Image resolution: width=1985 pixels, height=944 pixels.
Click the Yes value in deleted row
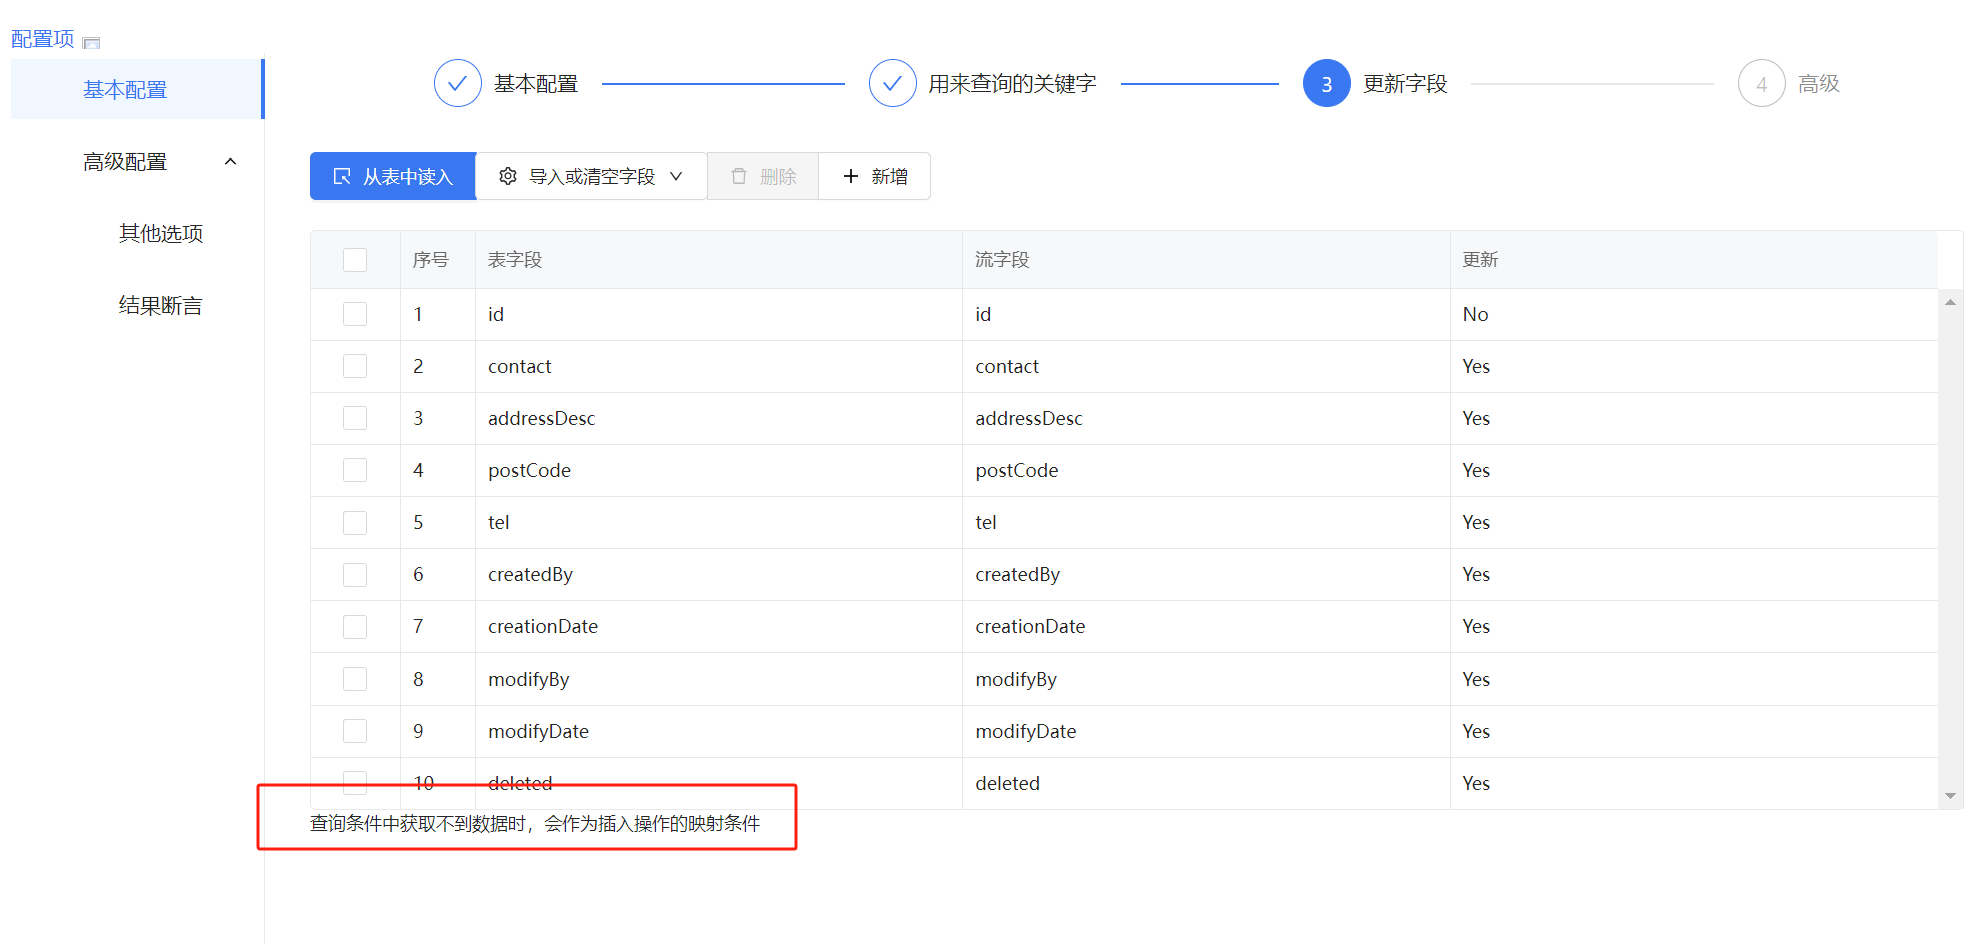coord(1476,783)
